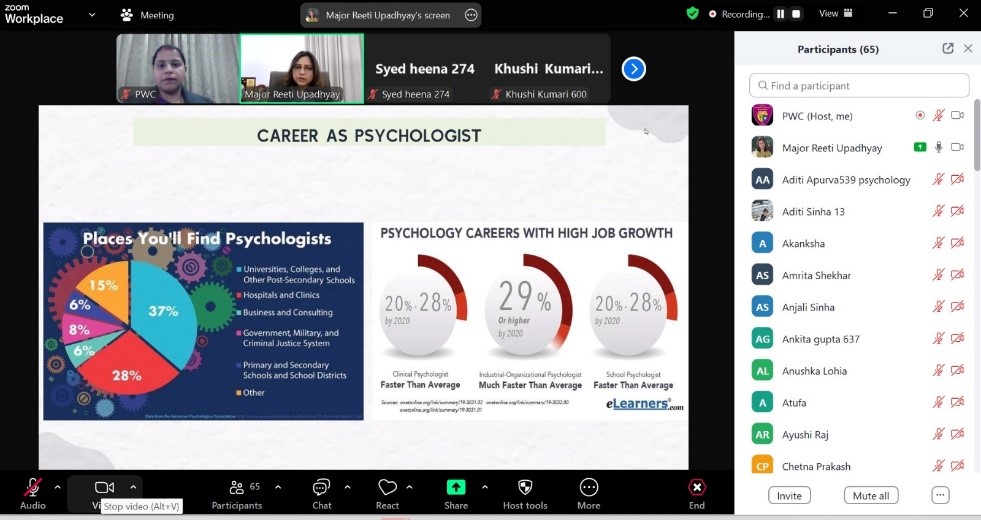981x520 pixels.
Task: Click the red End meeting icon
Action: click(697, 487)
